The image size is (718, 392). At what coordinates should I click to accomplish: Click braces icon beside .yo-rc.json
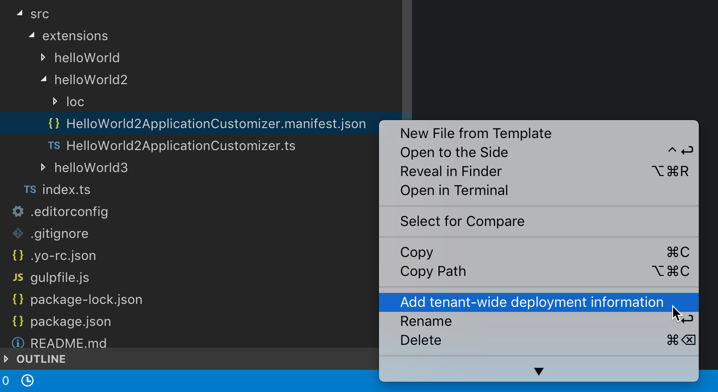coord(18,255)
